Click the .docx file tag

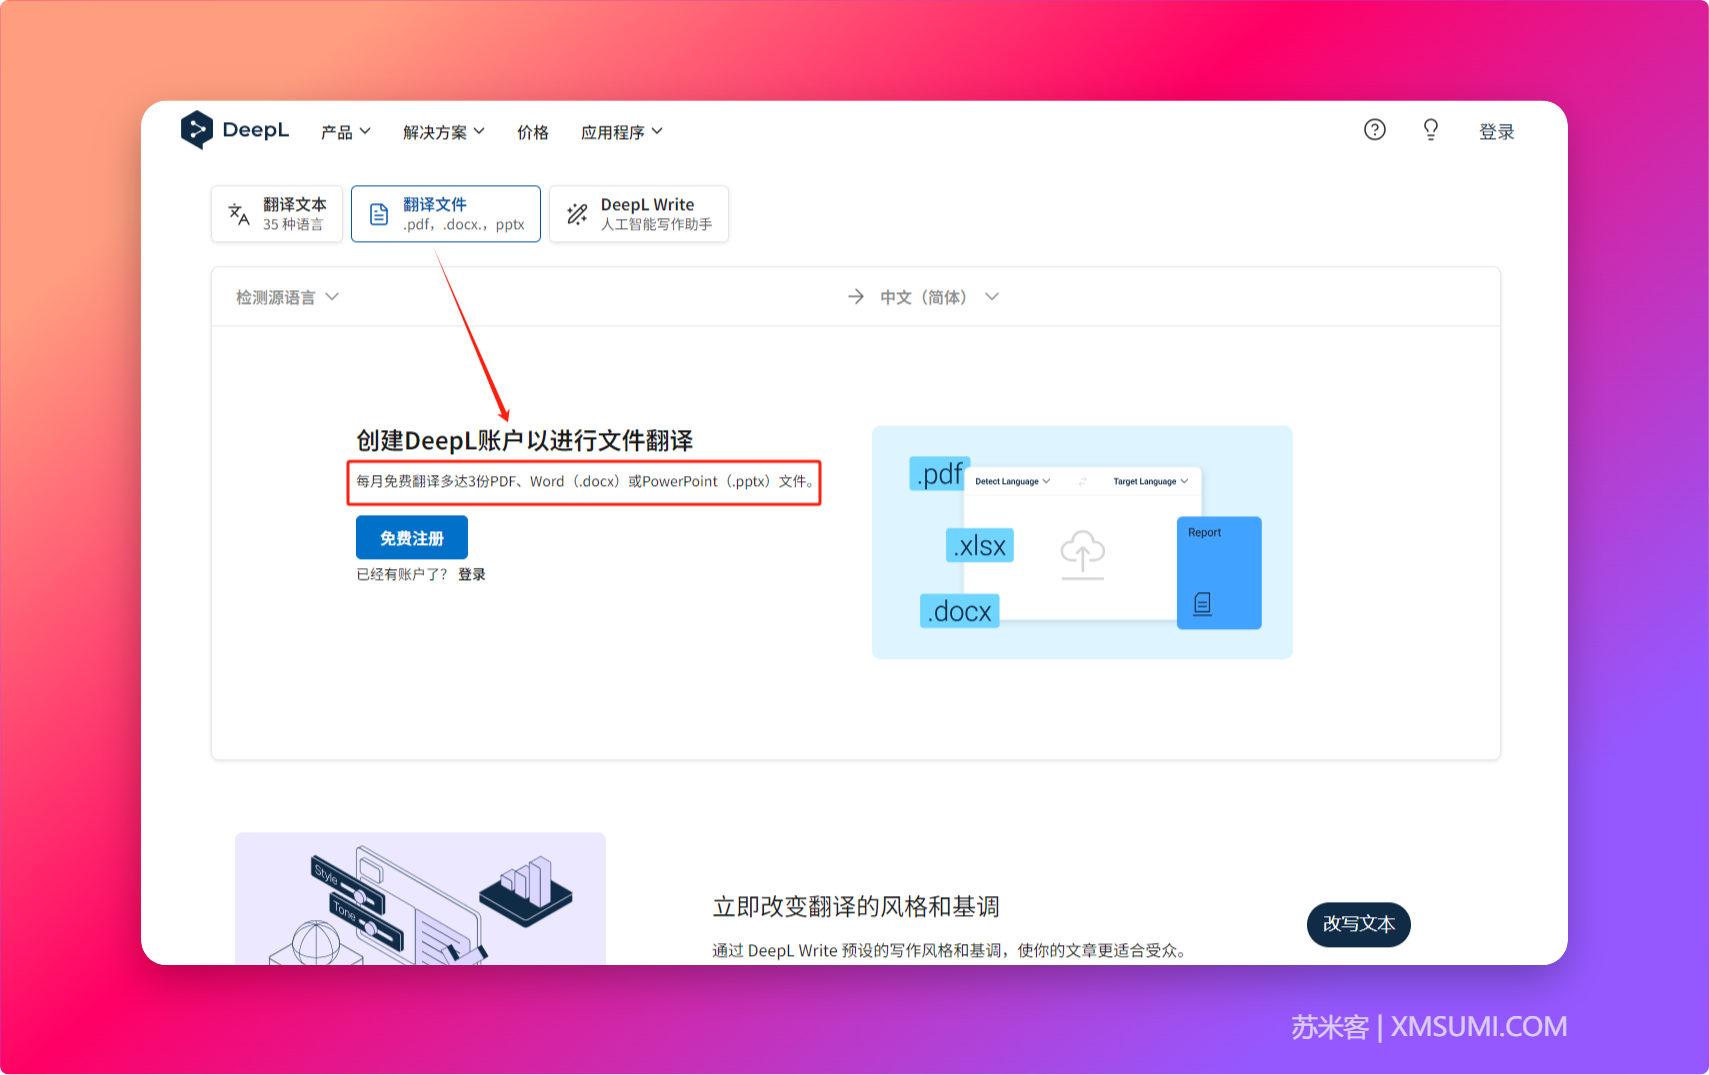959,611
